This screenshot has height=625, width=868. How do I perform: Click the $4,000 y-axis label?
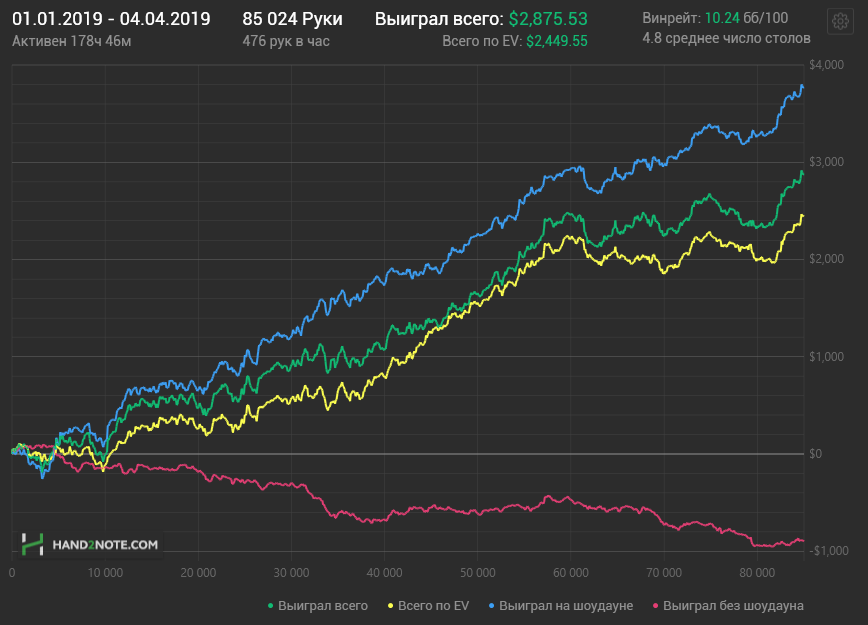click(826, 65)
